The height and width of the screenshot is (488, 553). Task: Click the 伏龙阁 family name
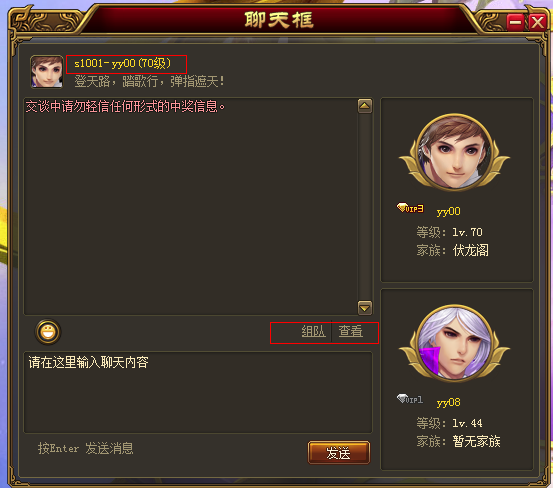click(x=470, y=251)
